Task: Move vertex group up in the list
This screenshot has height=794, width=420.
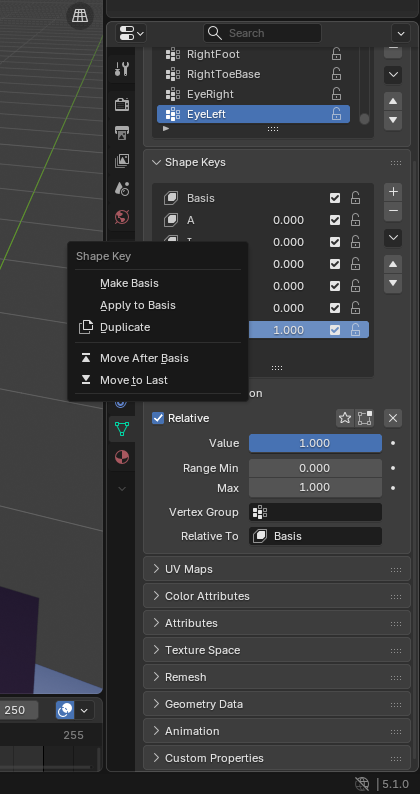Action: coord(393,101)
